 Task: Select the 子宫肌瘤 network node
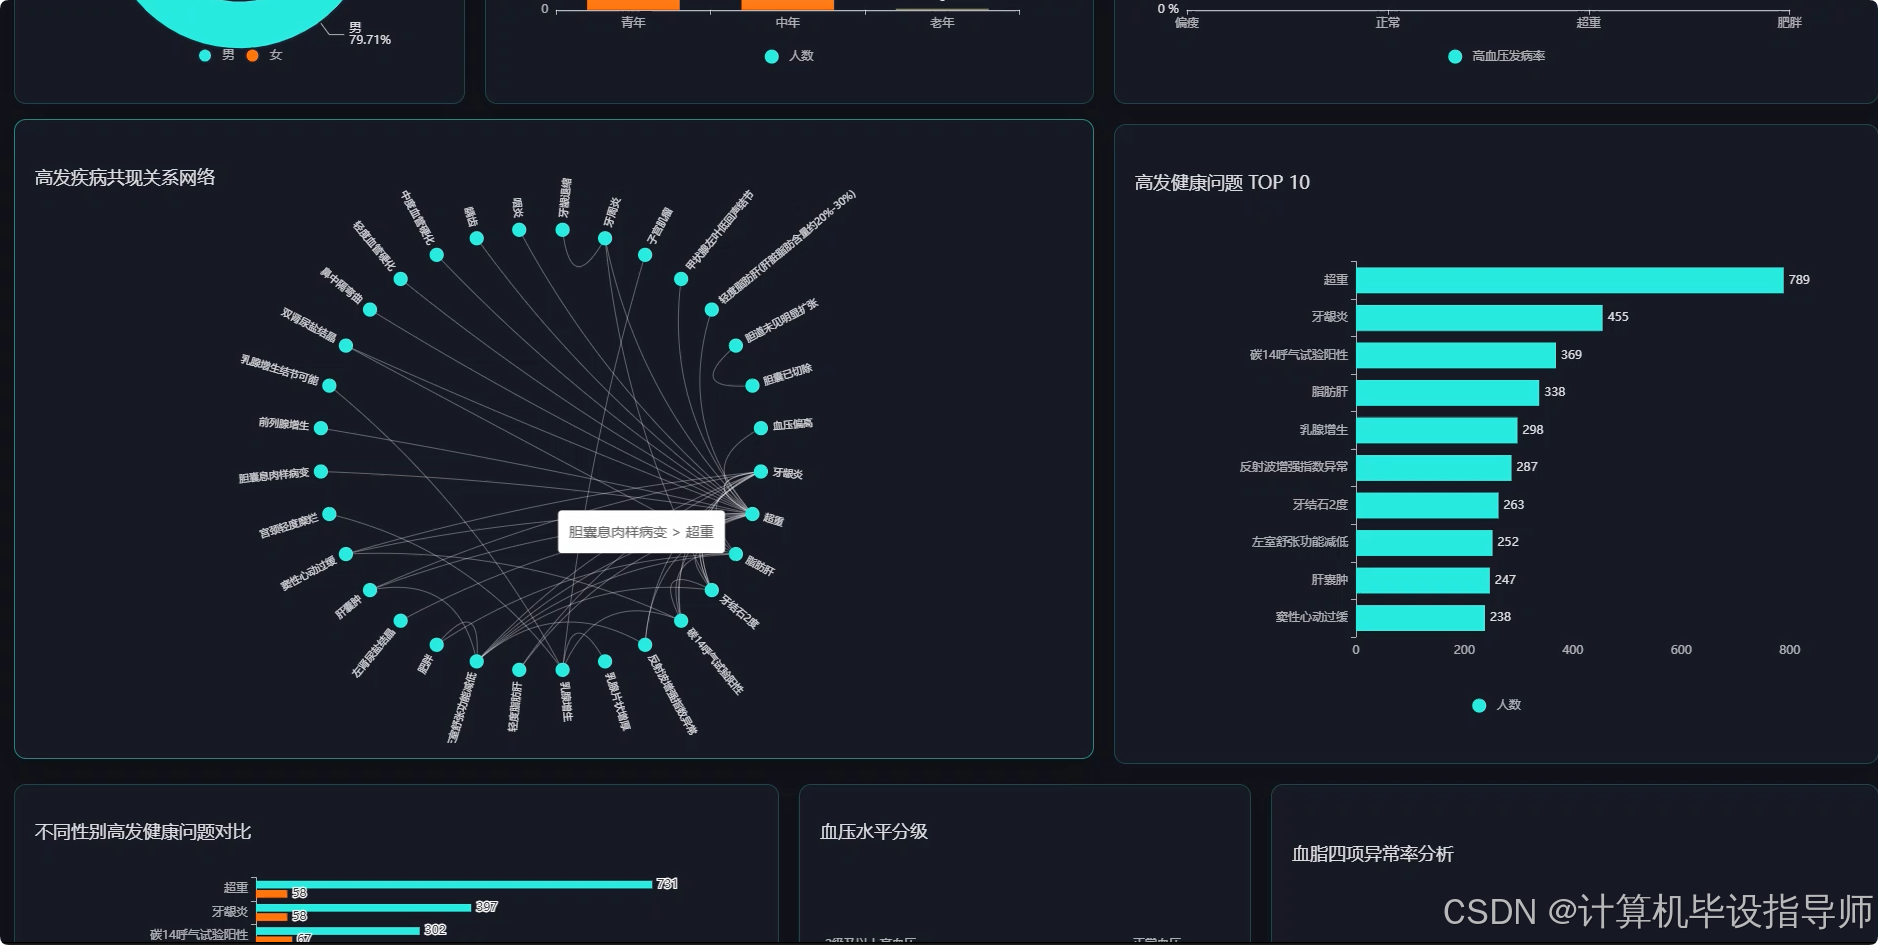[645, 255]
